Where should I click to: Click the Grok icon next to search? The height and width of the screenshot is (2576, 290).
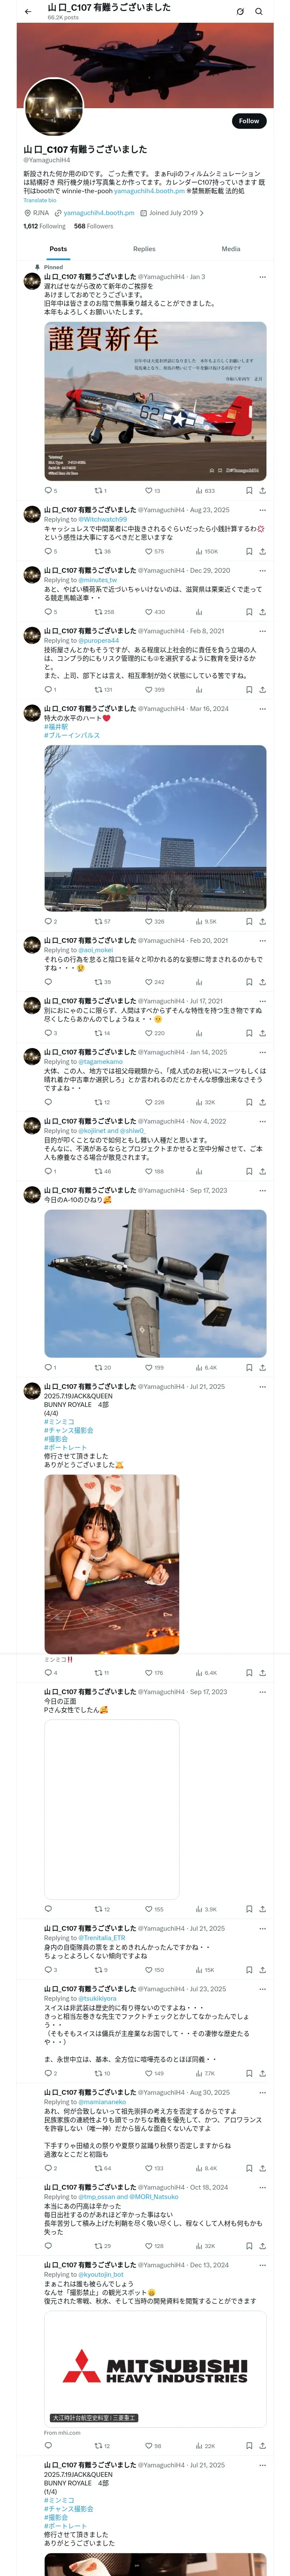[240, 11]
